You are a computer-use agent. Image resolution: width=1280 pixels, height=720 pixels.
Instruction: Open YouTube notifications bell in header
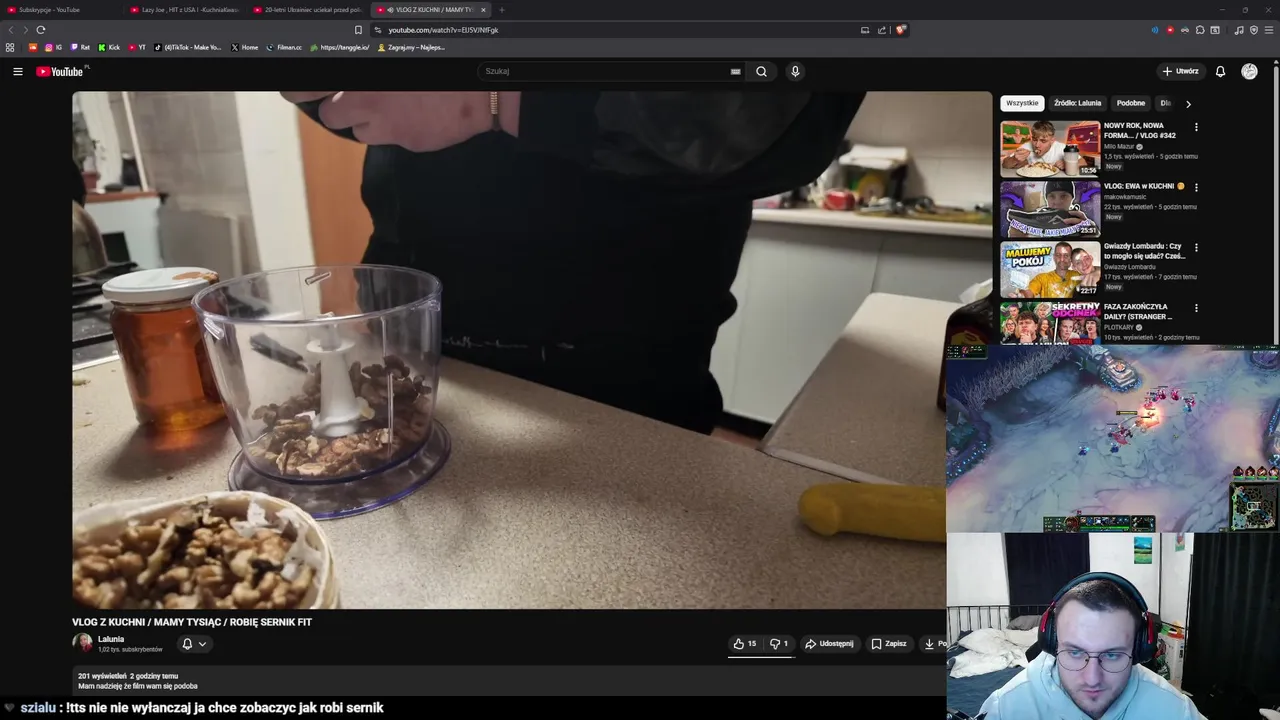[1220, 71]
